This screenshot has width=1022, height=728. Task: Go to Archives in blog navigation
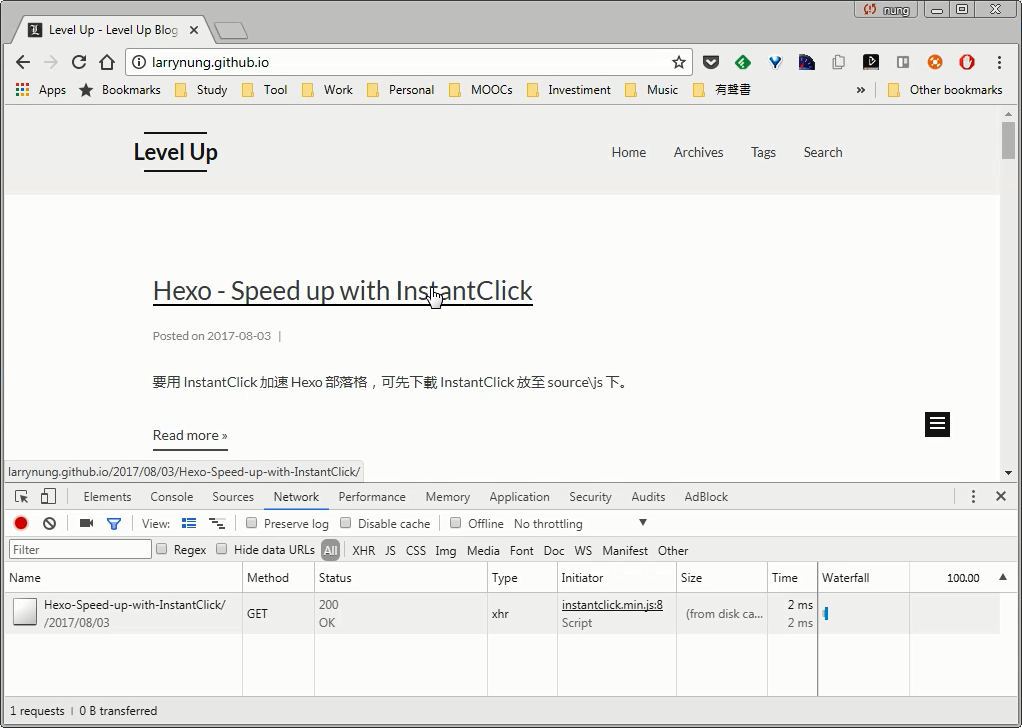coord(699,153)
